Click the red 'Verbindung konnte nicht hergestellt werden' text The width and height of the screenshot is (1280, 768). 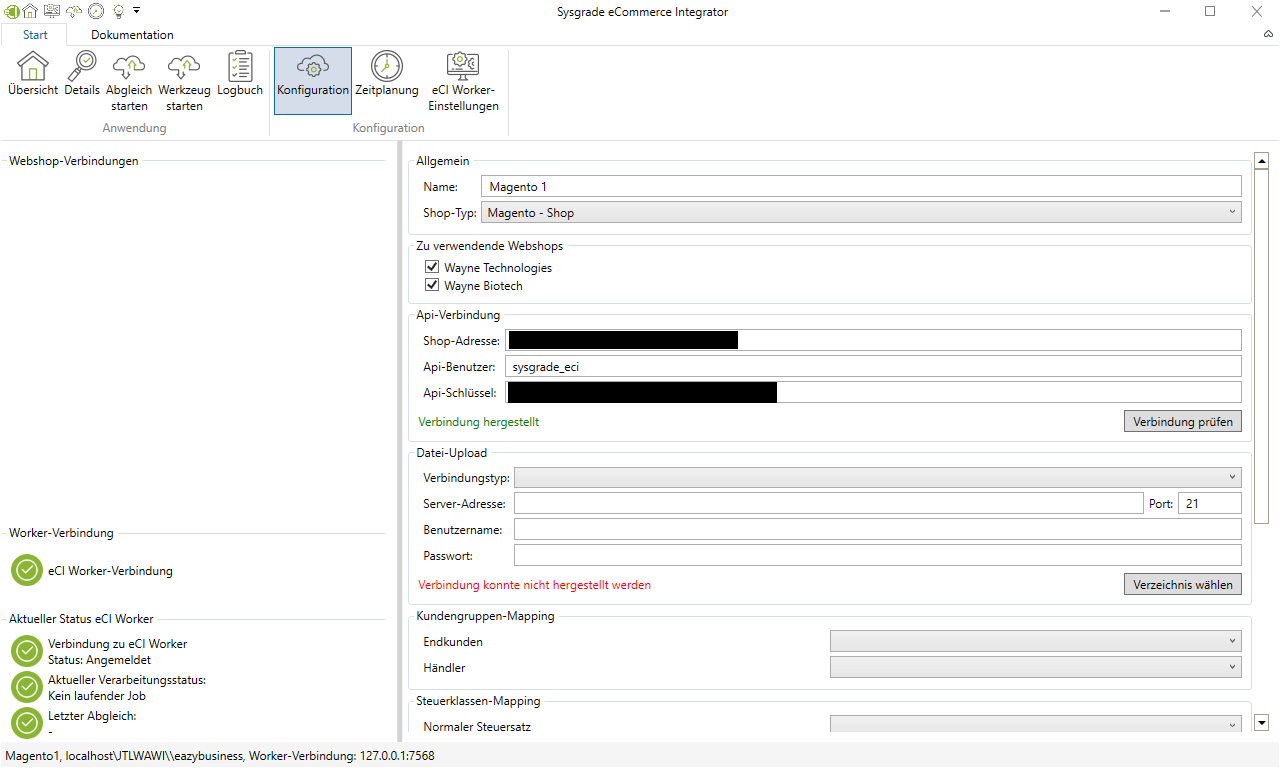[535, 585]
